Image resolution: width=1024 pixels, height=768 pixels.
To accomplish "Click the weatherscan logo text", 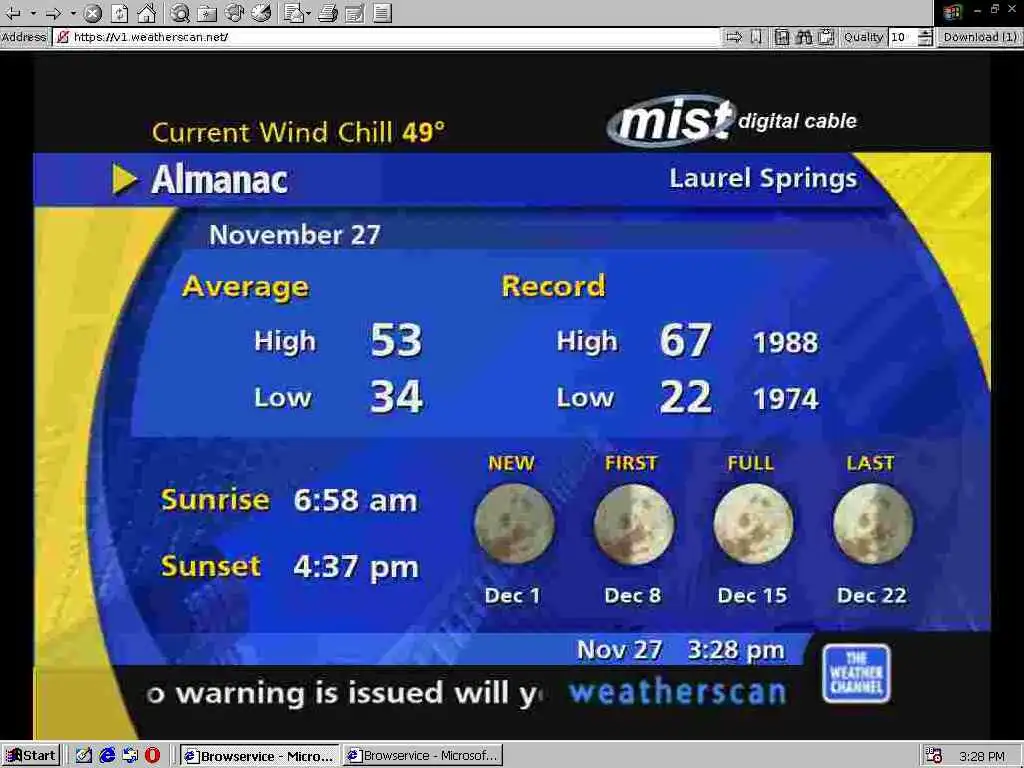I will tap(677, 692).
